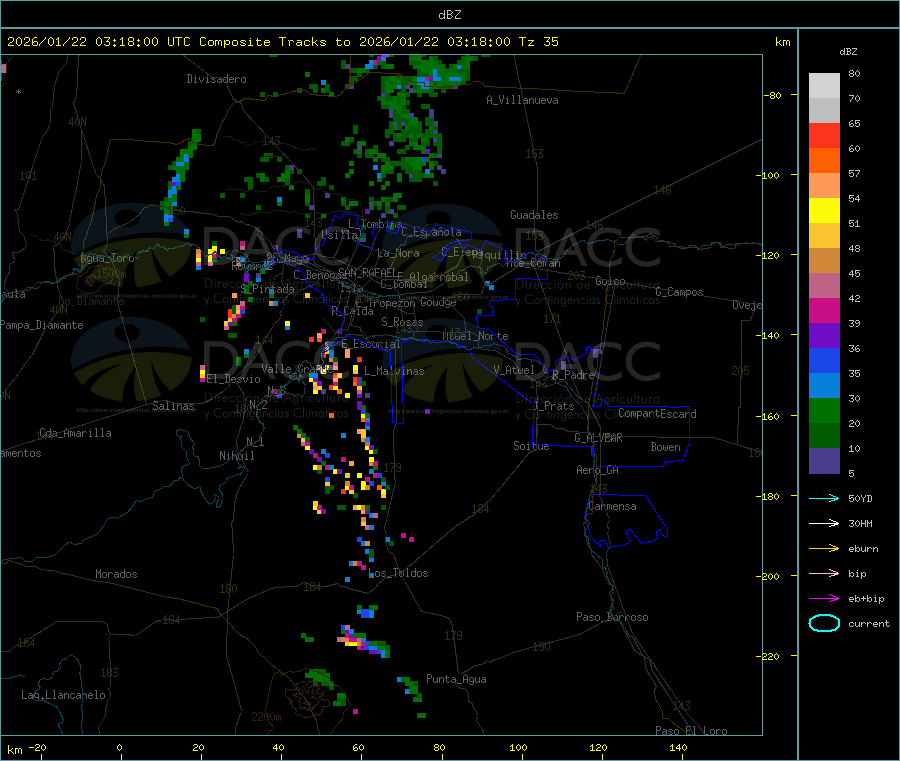This screenshot has height=761, width=900.
Task: Click the magenta eb+bip arrow icon
Action: click(824, 599)
